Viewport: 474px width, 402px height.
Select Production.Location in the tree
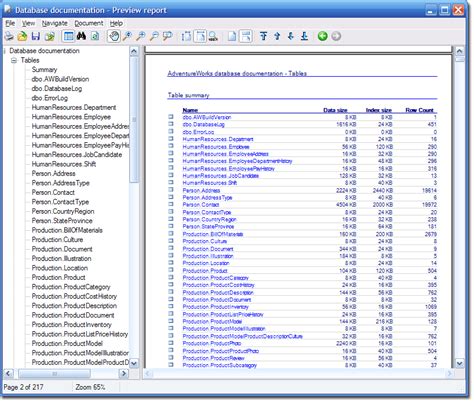(60, 268)
